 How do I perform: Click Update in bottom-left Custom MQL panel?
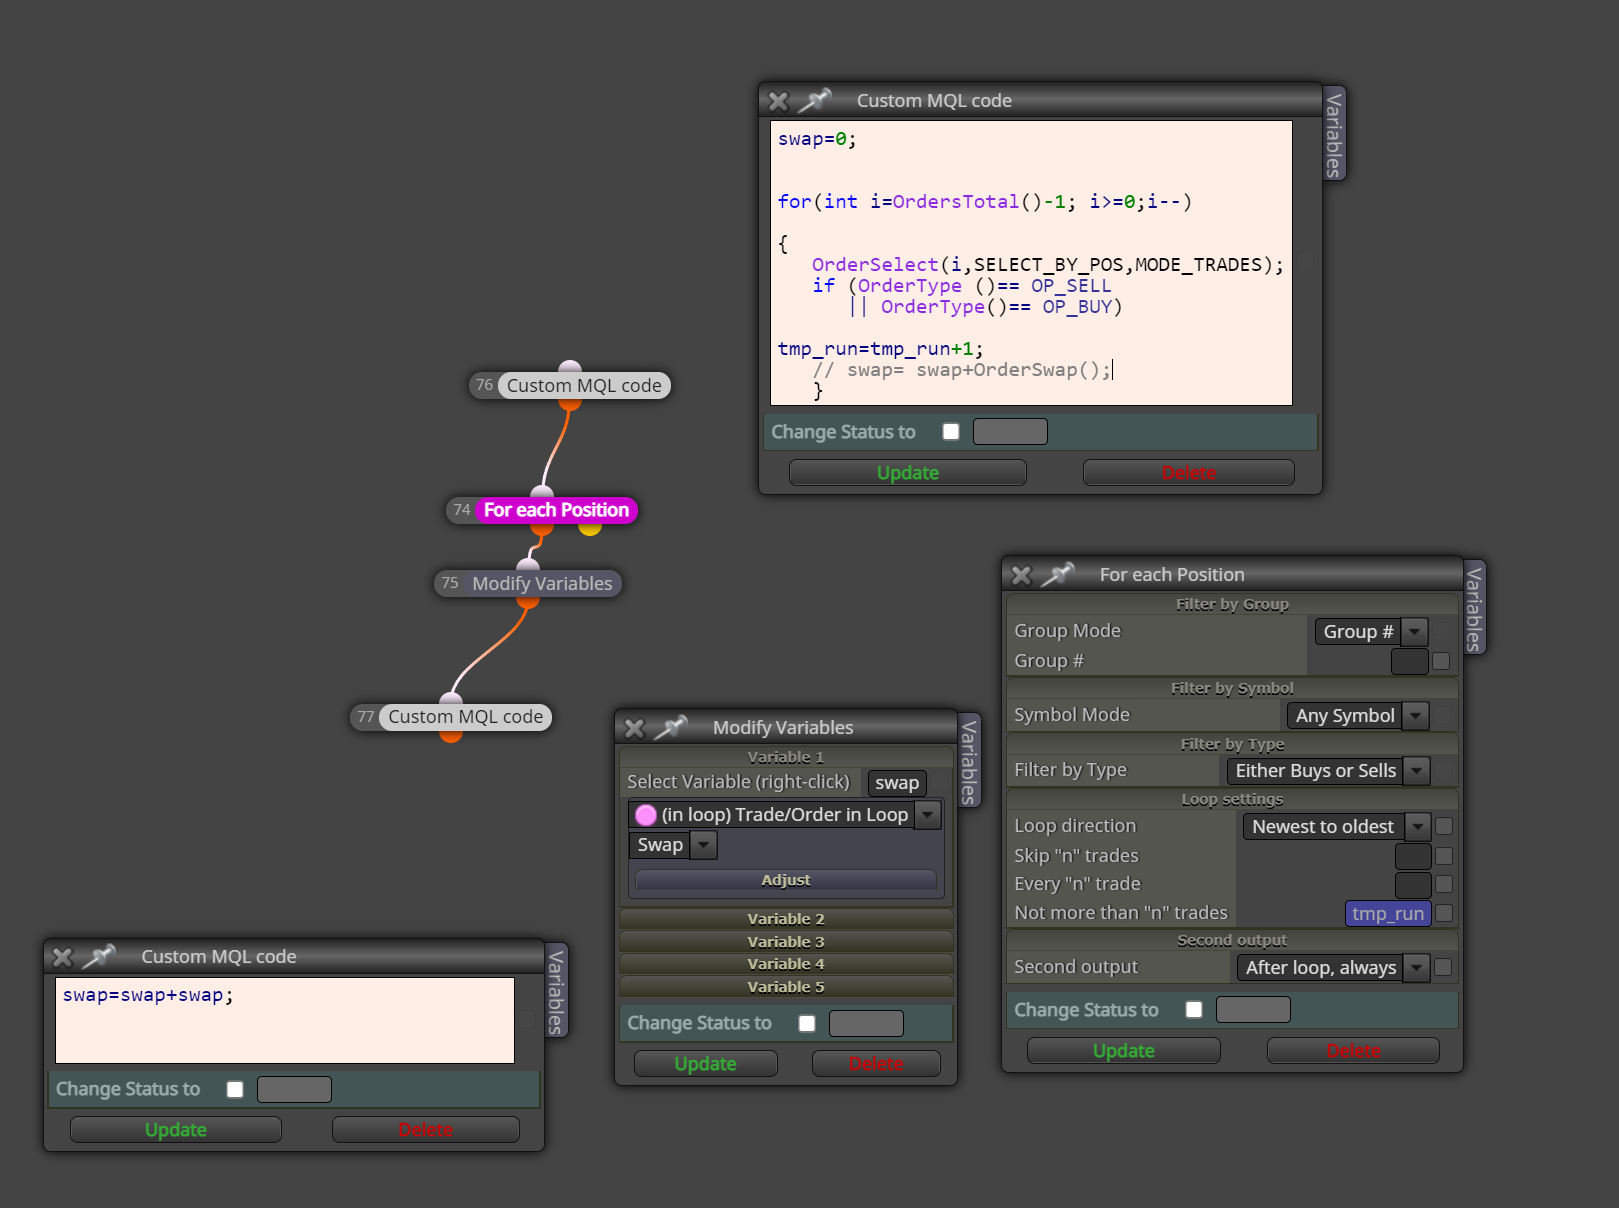tap(176, 1129)
